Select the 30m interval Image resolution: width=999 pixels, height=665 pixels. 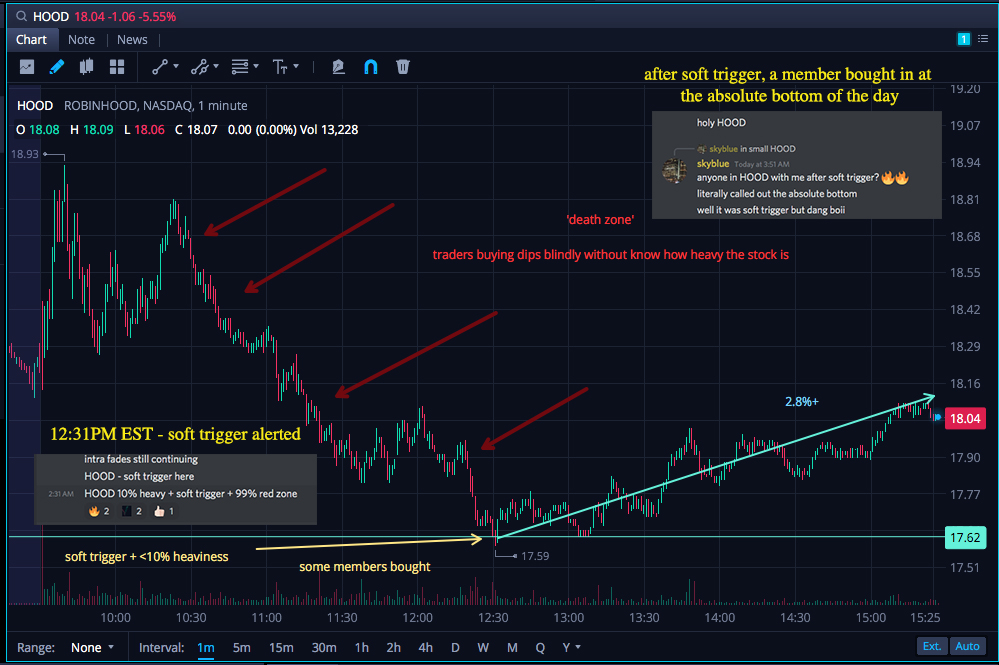[x=324, y=647]
